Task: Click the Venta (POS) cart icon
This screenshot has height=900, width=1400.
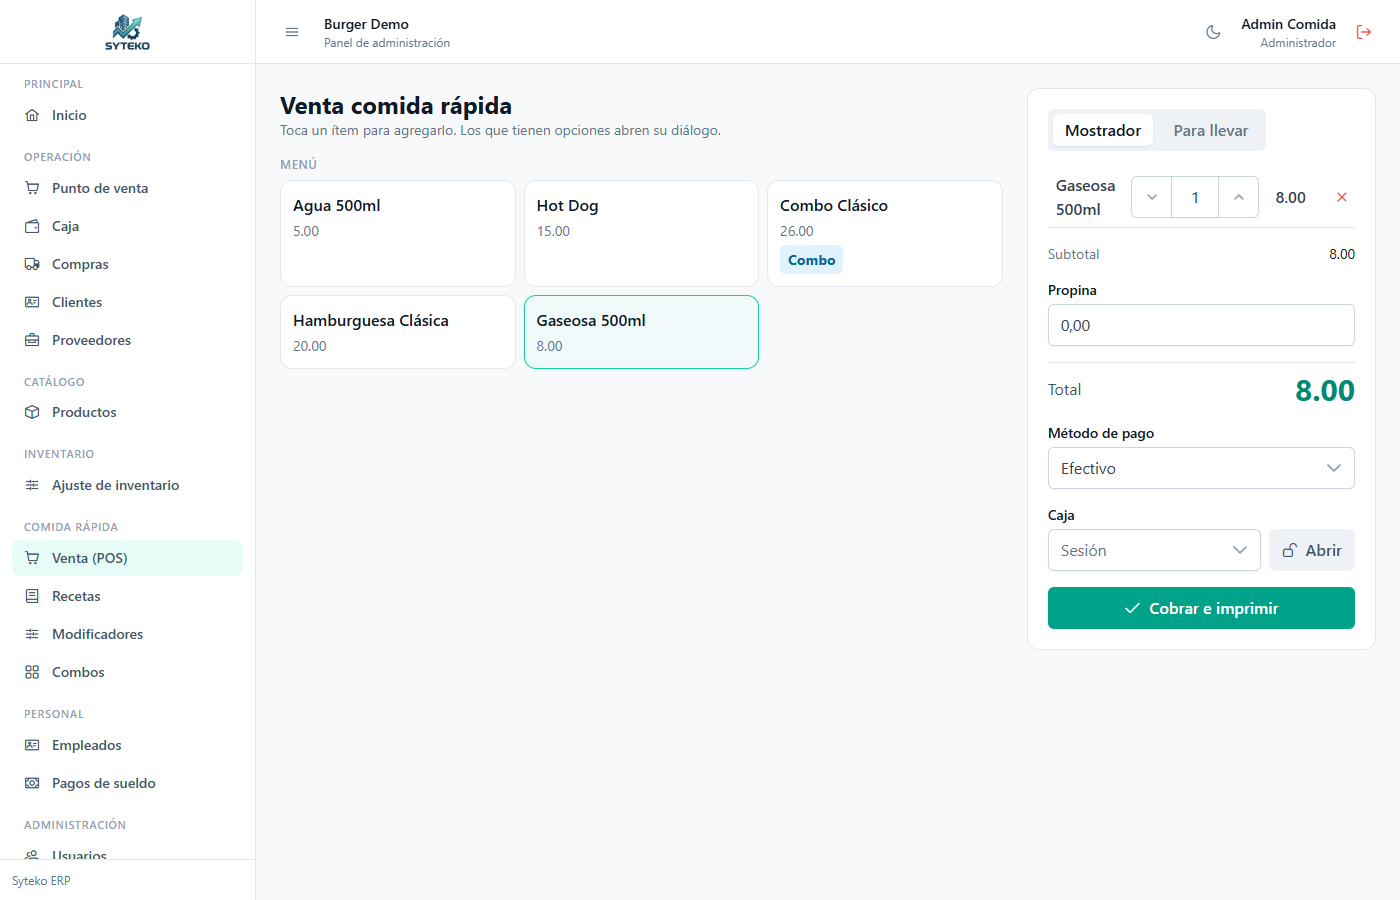Action: coord(32,558)
